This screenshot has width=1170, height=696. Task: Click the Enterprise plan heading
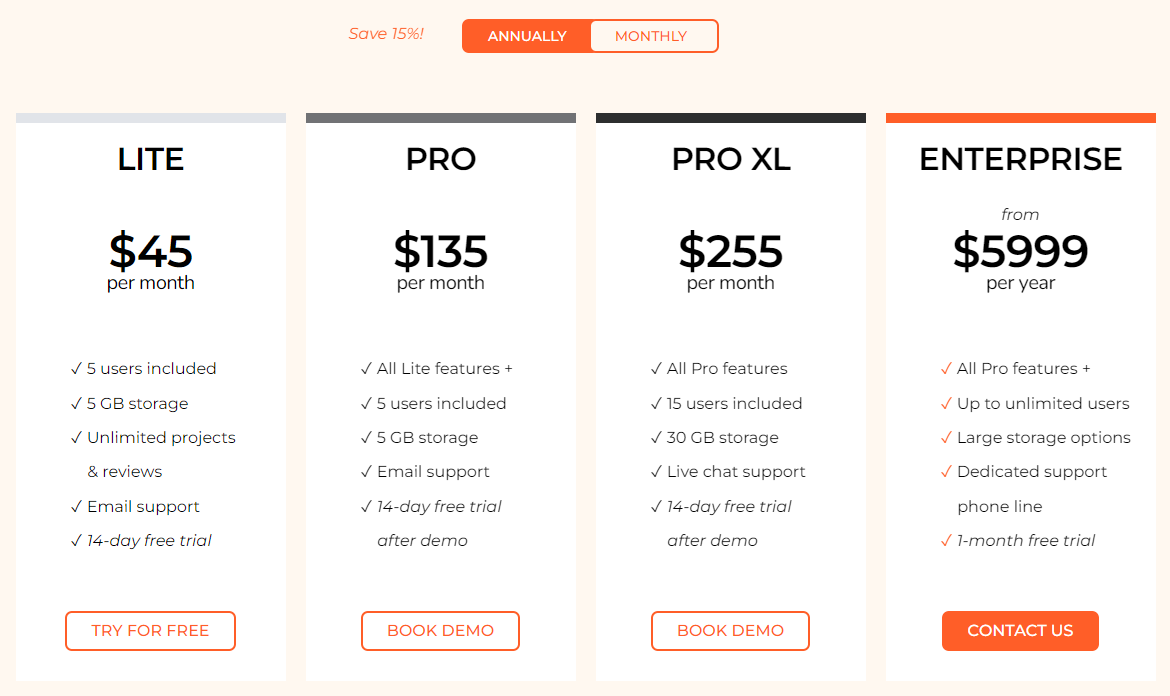coord(1021,159)
